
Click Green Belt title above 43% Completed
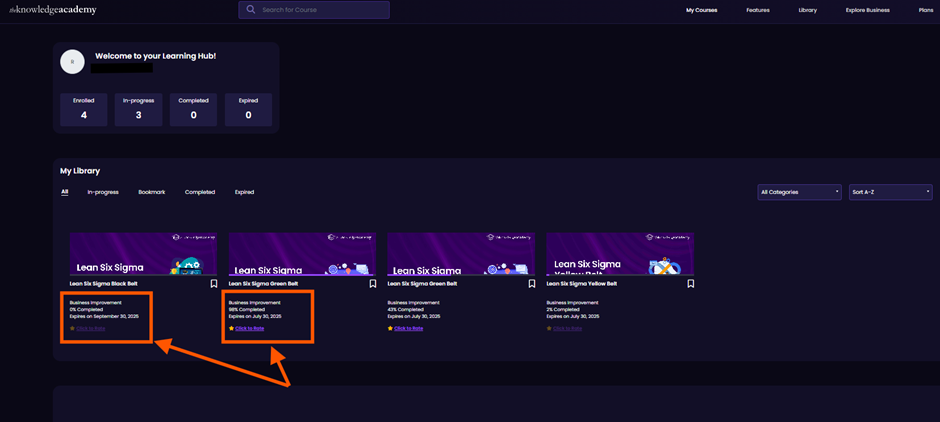tap(422, 284)
